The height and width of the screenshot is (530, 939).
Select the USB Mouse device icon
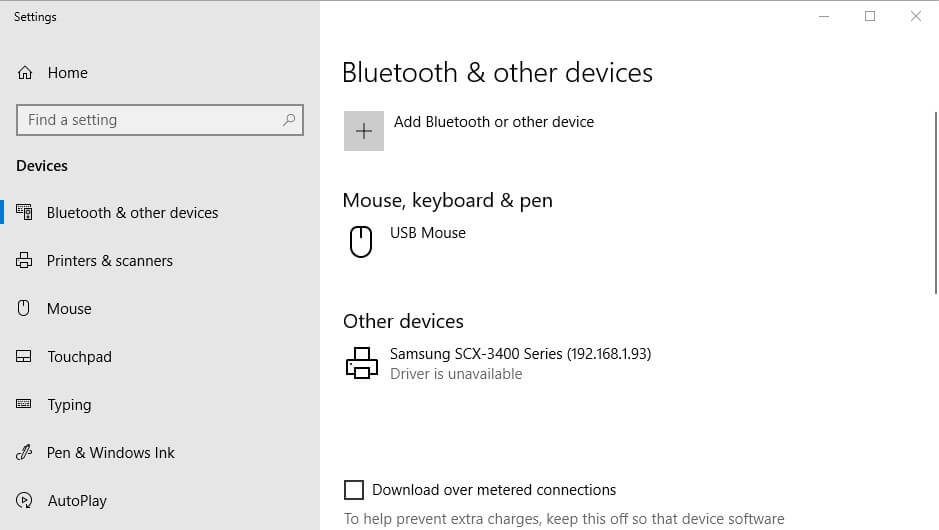point(361,241)
